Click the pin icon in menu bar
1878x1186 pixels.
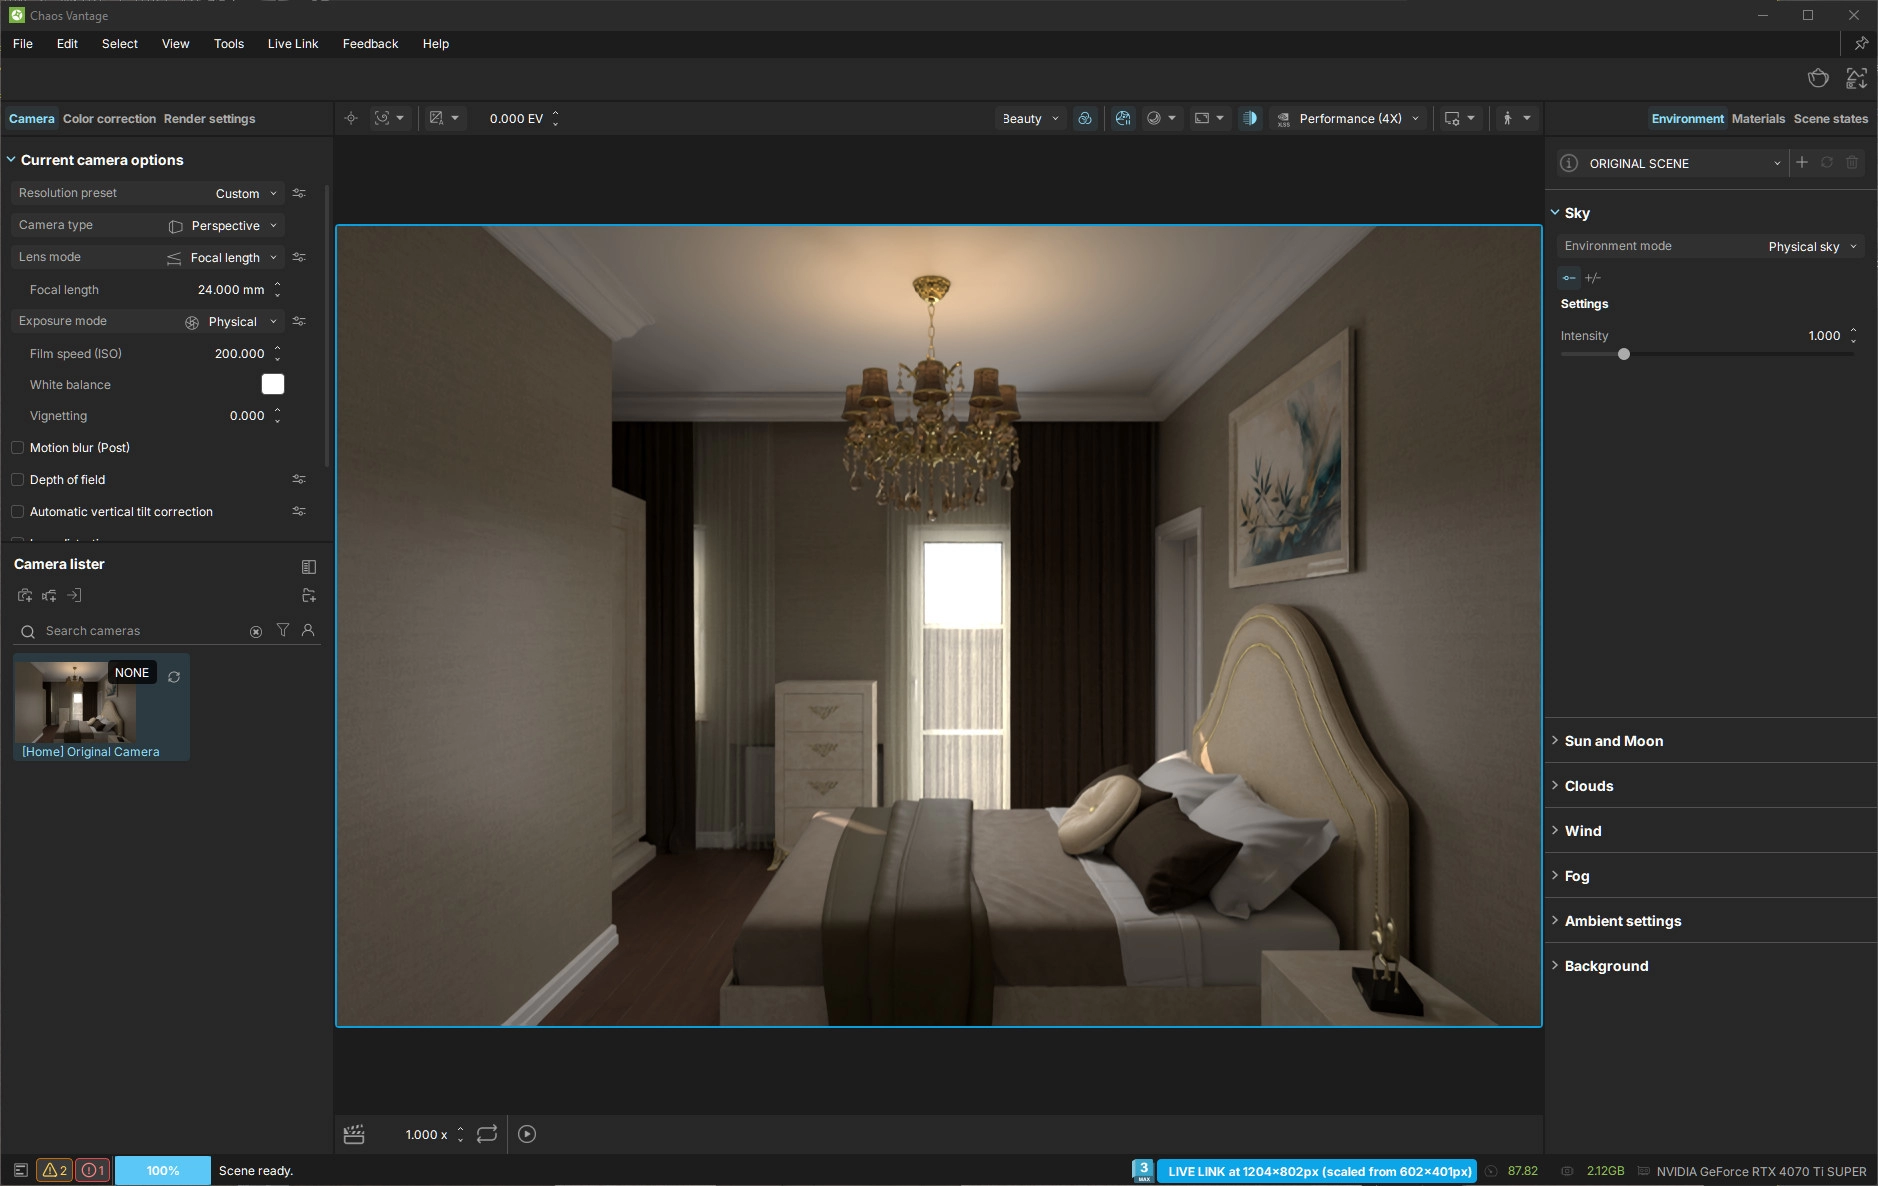pos(1861,43)
